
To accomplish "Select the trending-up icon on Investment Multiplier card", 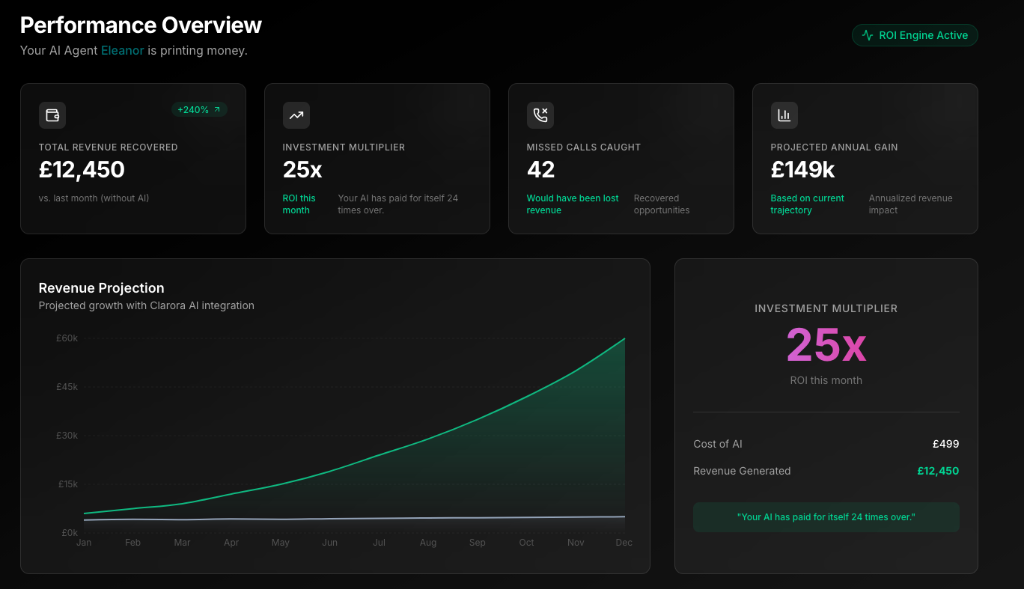I will tap(296, 115).
